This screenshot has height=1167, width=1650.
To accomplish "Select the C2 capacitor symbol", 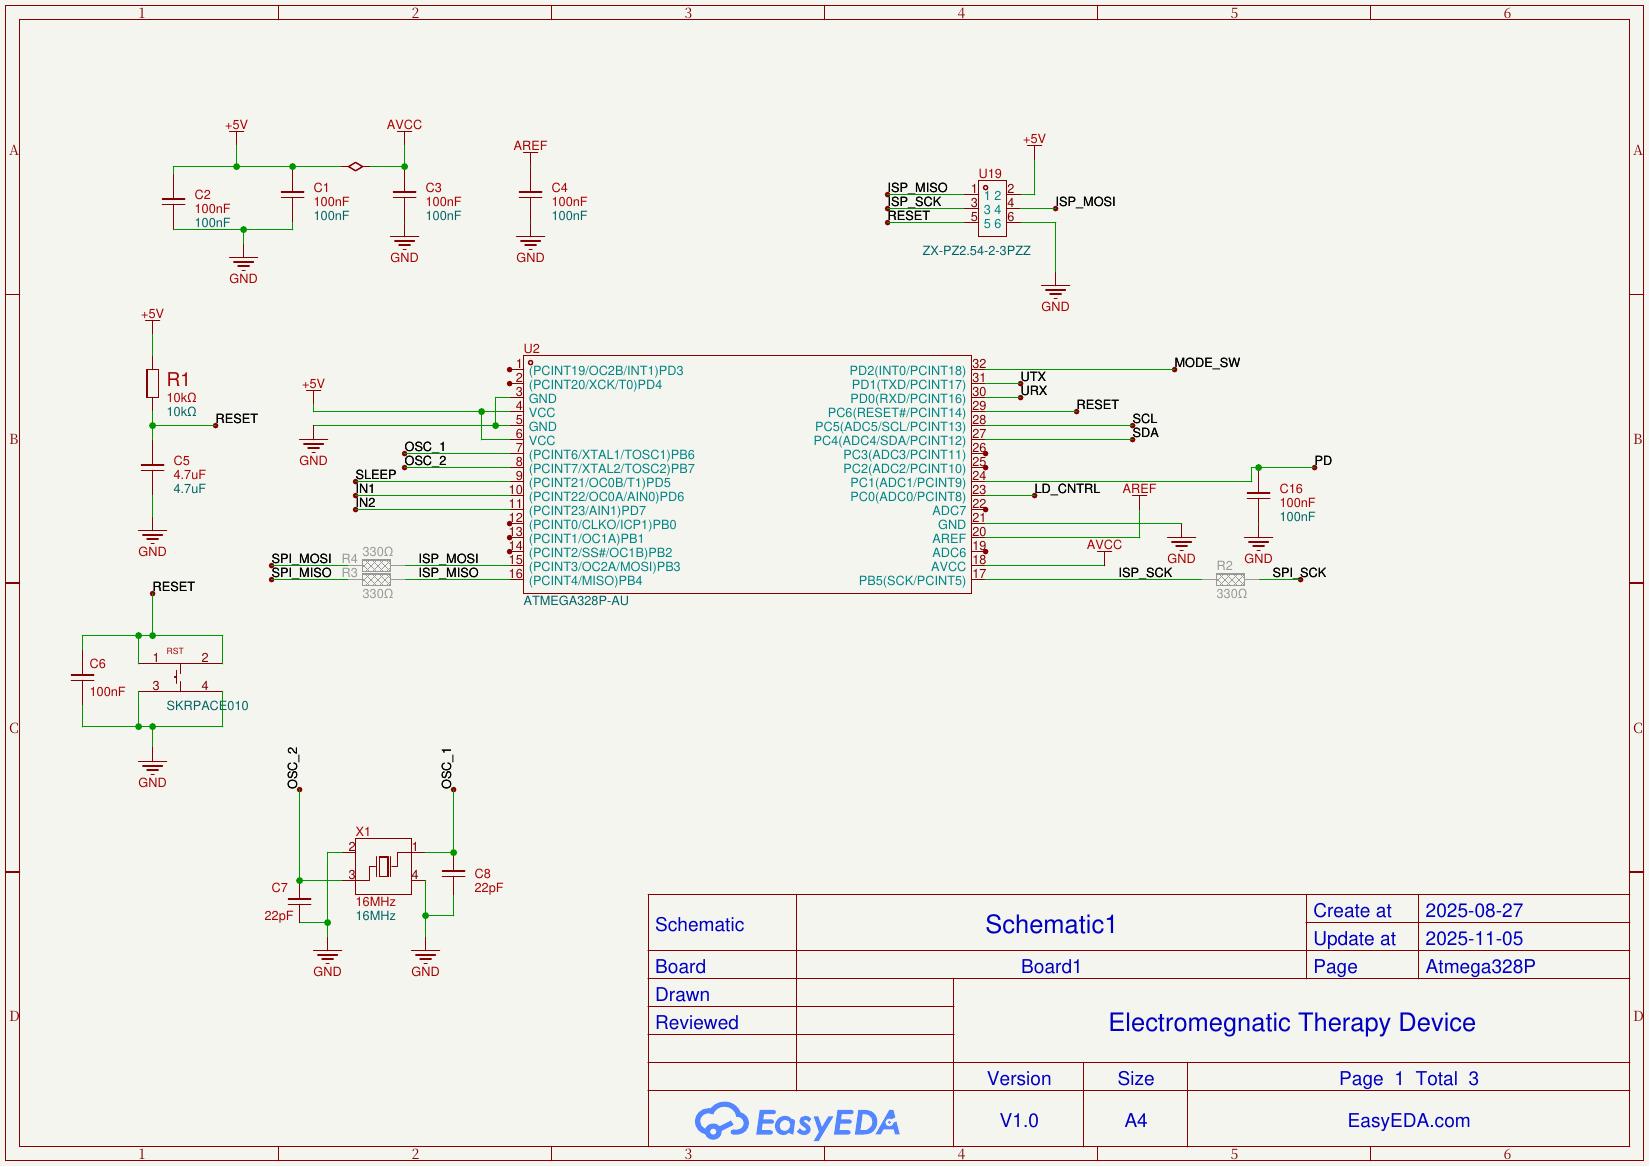I will (x=173, y=201).
